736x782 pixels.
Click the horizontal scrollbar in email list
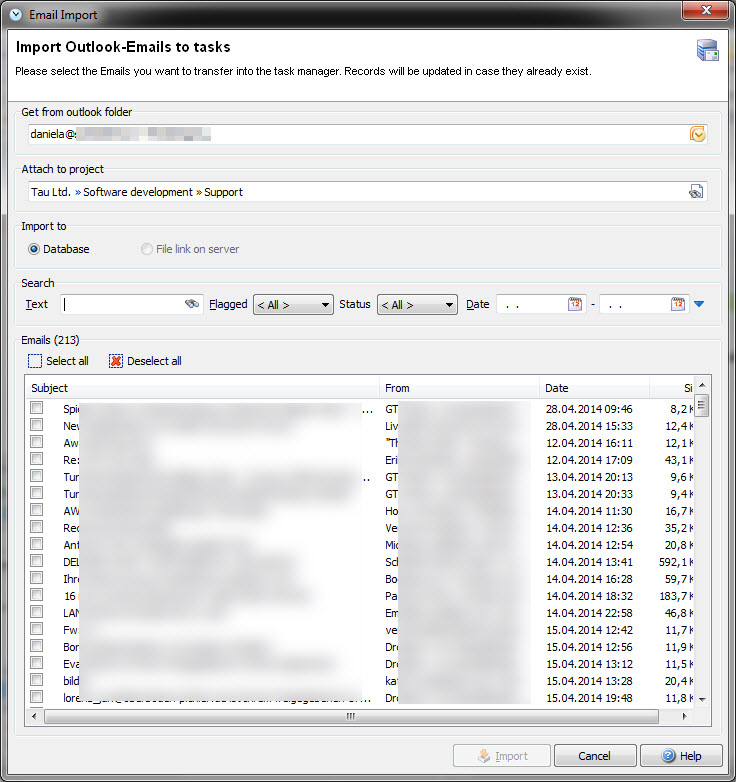pyautogui.click(x=350, y=716)
